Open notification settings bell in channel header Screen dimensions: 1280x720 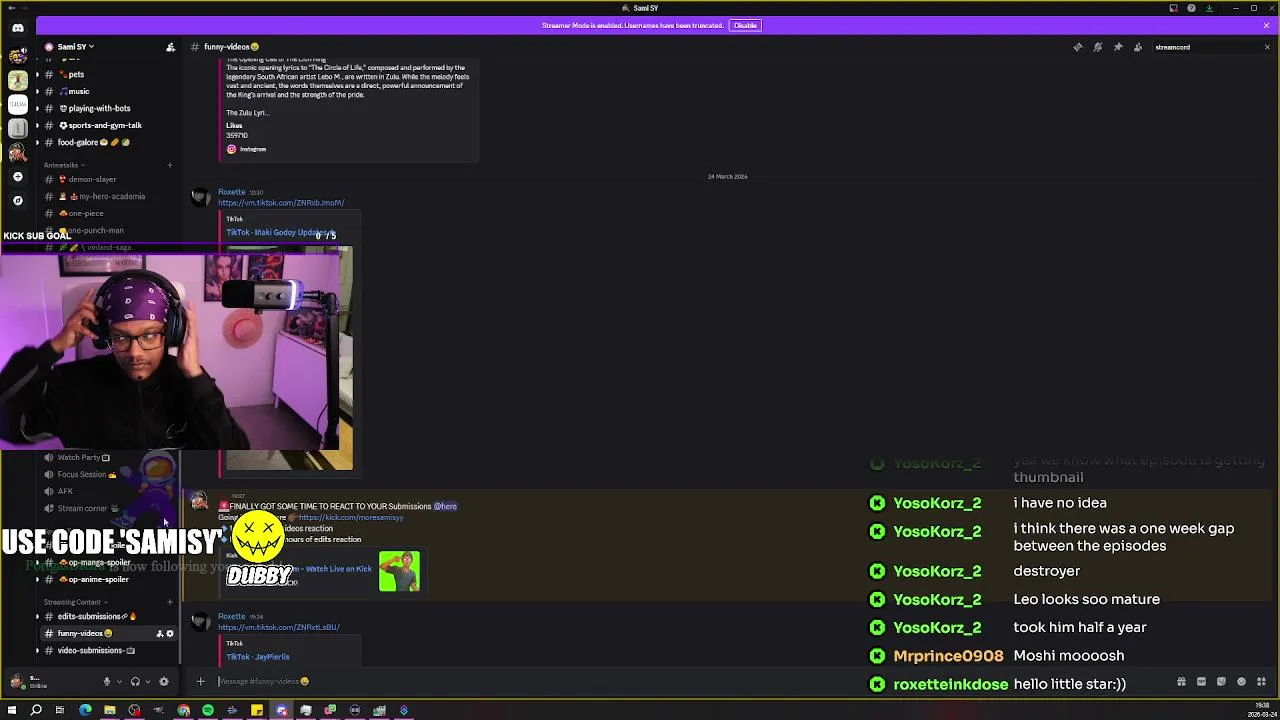[x=1097, y=47]
